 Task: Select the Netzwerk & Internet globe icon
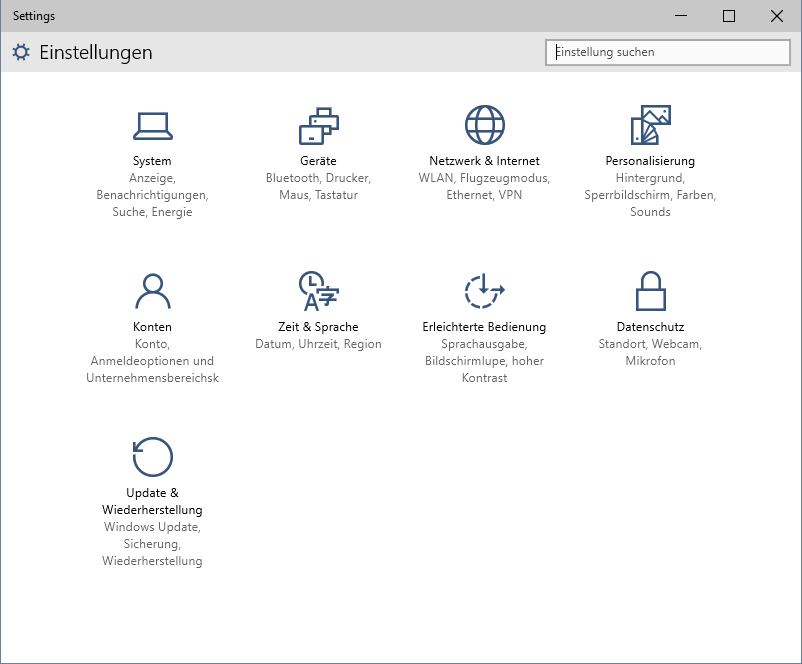point(484,125)
